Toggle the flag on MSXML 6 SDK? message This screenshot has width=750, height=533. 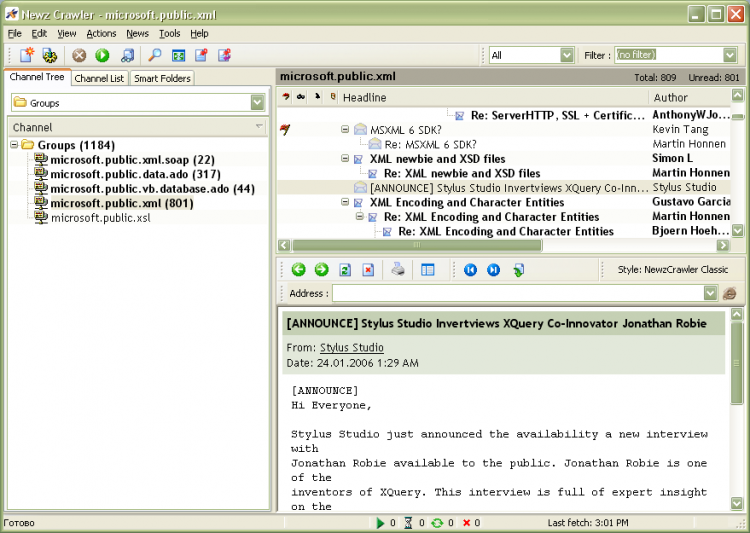click(x=286, y=130)
